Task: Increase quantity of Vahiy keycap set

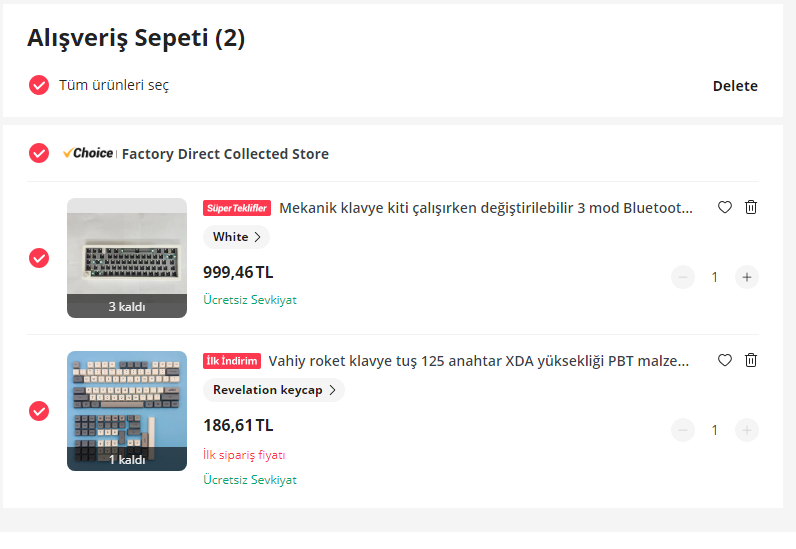Action: (x=746, y=430)
